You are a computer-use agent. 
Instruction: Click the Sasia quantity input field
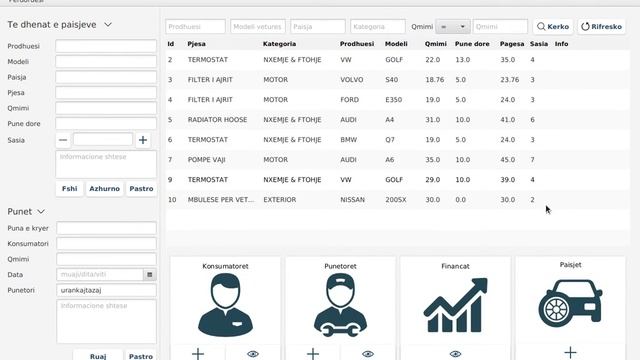103,140
